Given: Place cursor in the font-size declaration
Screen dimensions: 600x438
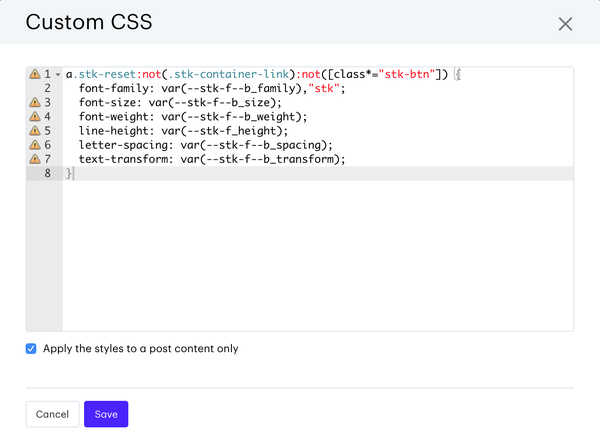Looking at the screenshot, I should 180,102.
